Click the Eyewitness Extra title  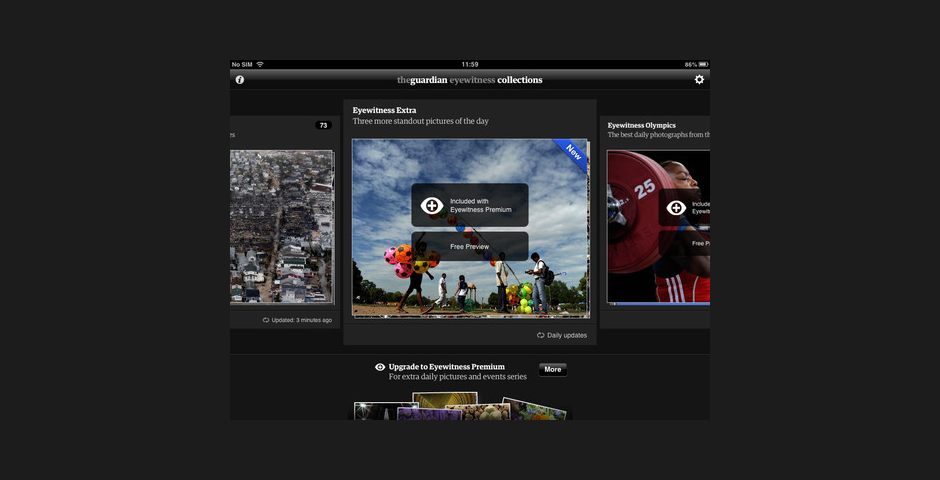(x=384, y=110)
